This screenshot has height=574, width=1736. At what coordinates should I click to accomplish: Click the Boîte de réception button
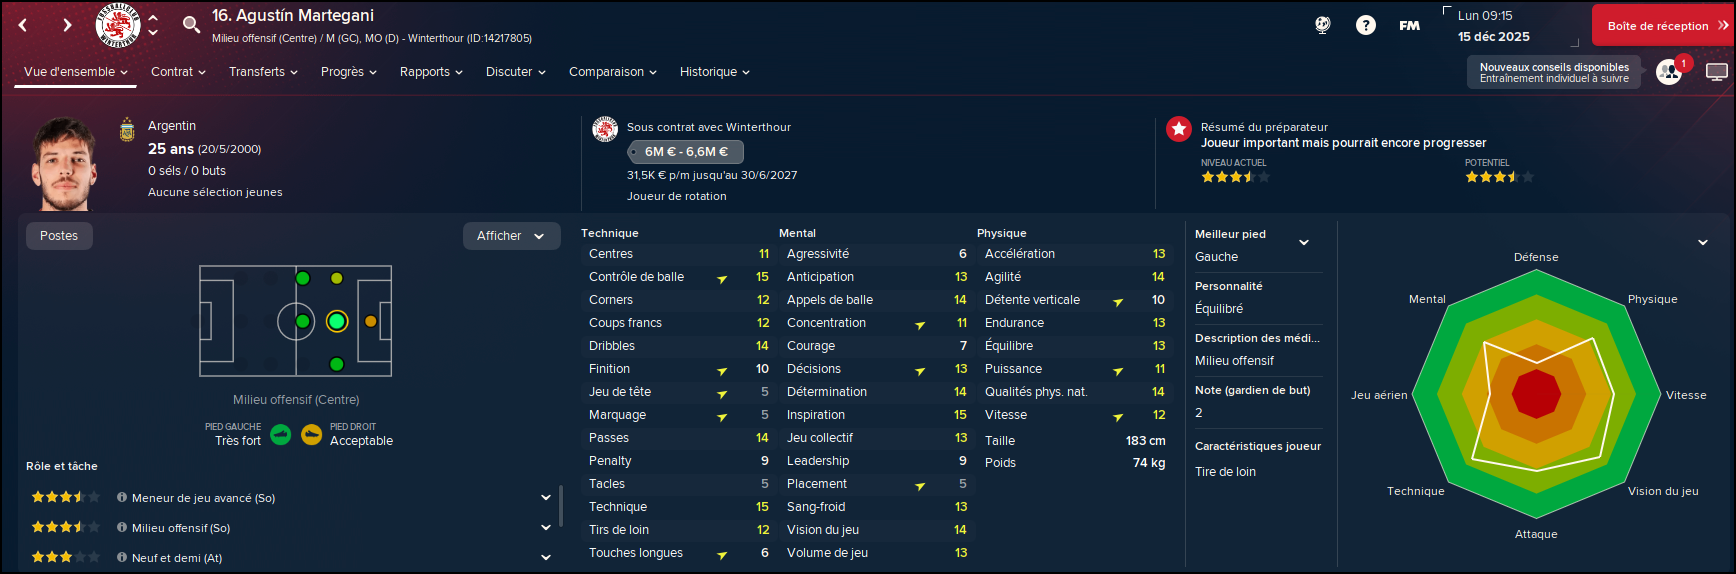1662,25
